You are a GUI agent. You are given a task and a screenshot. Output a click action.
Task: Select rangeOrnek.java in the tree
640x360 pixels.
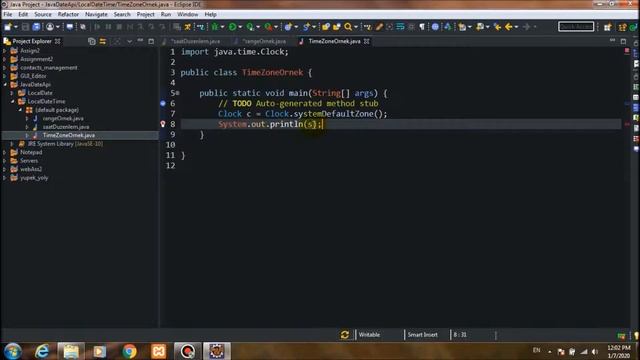(x=63, y=118)
